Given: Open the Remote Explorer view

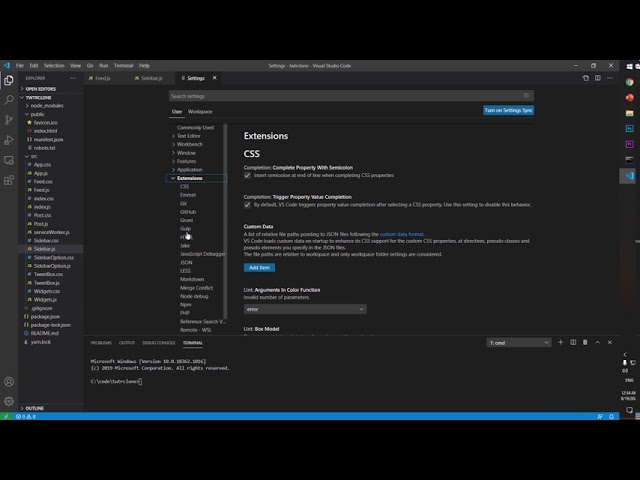Looking at the screenshot, I should [x=9, y=160].
